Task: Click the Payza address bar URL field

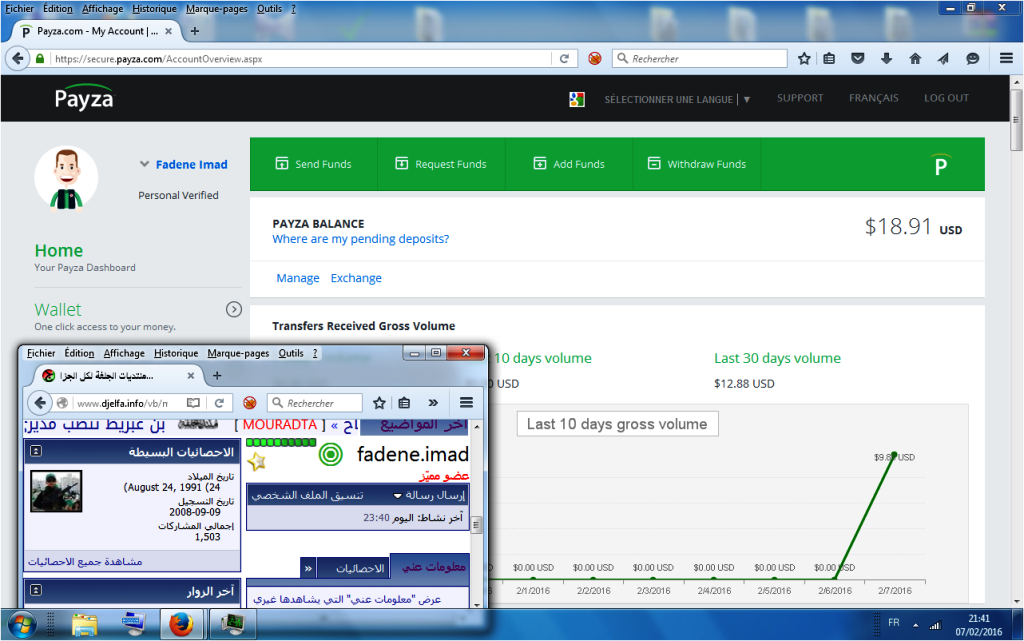Action: pos(300,59)
